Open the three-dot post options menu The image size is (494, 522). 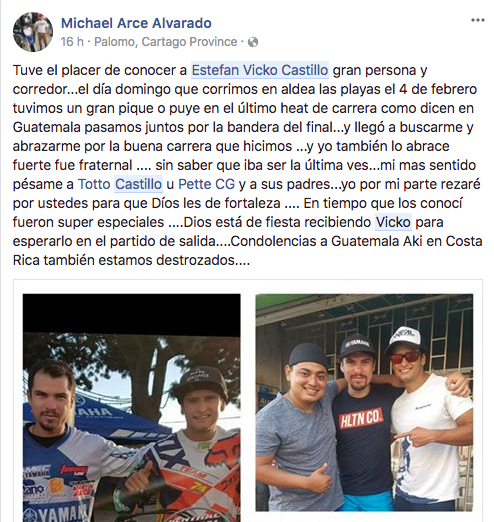477,20
